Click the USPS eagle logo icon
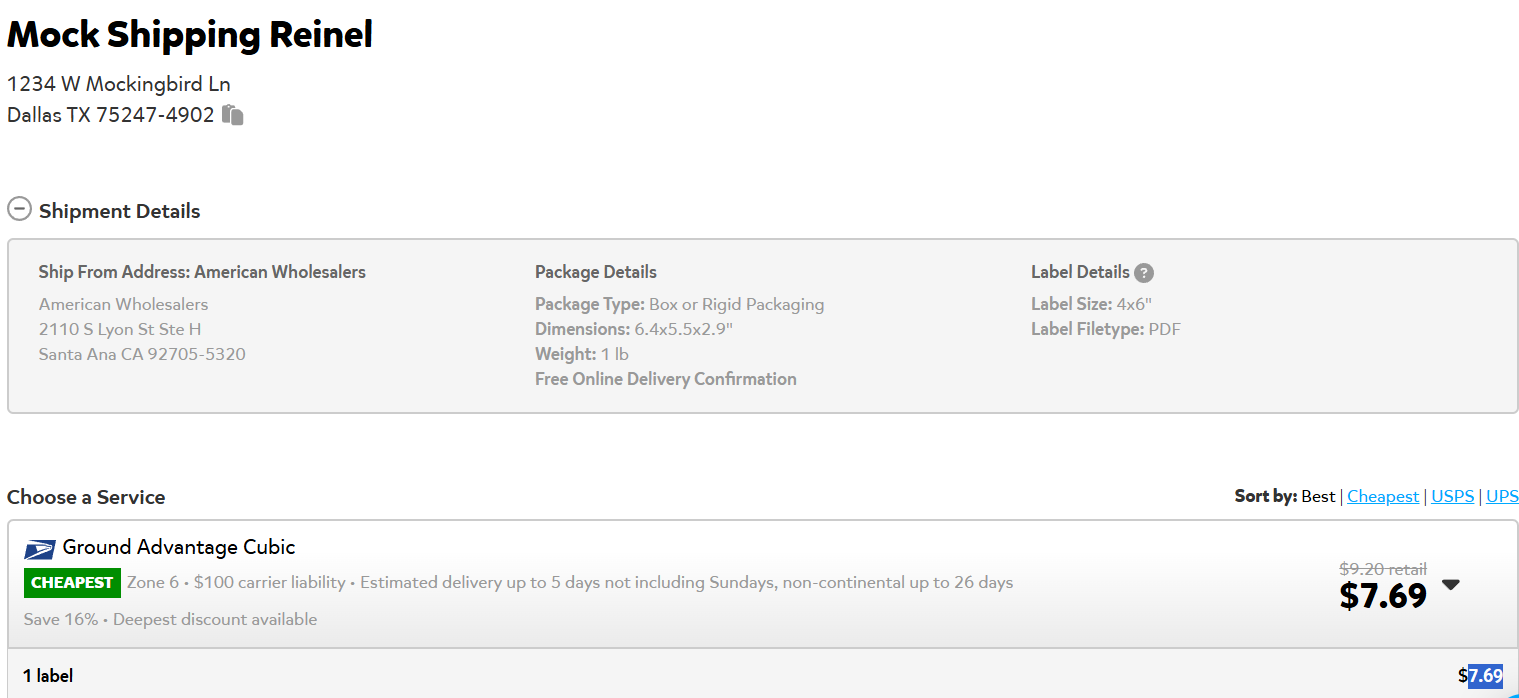 pyautogui.click(x=40, y=549)
